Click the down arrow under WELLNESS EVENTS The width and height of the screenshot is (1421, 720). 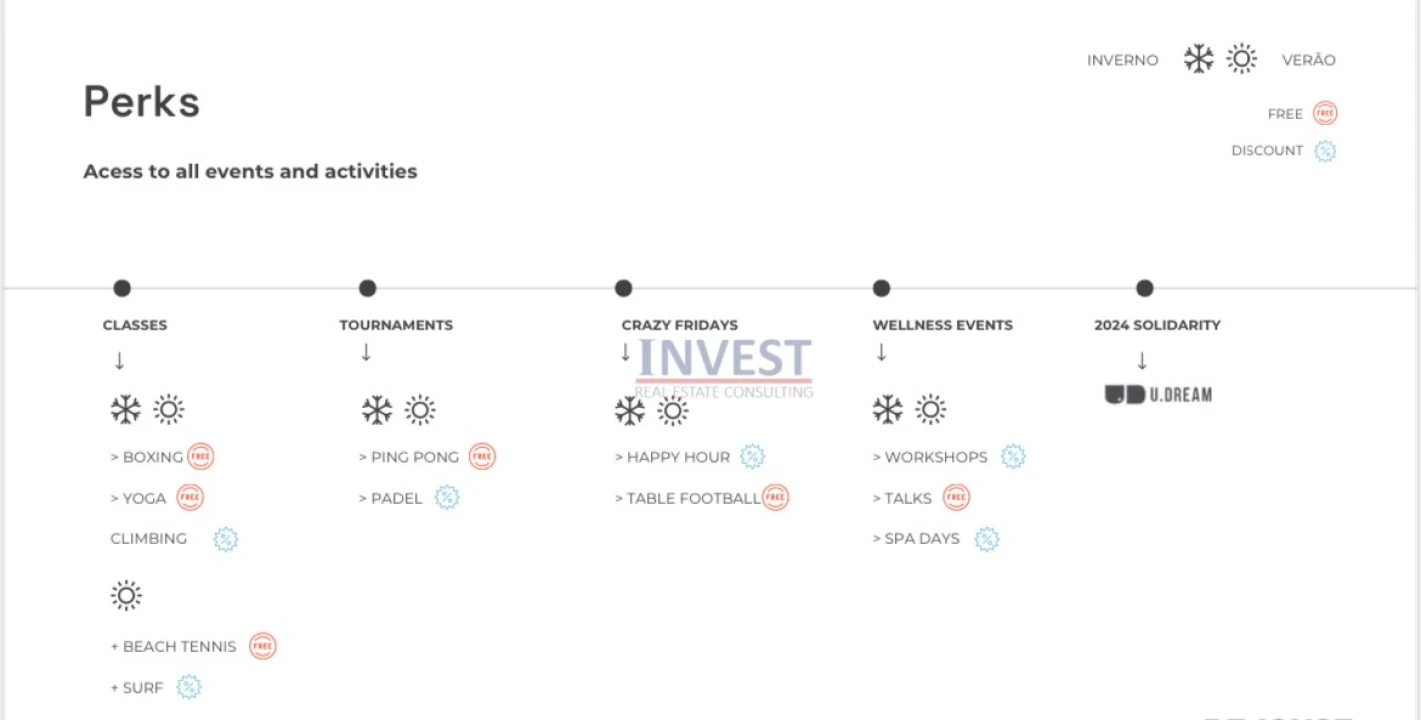[x=881, y=353]
